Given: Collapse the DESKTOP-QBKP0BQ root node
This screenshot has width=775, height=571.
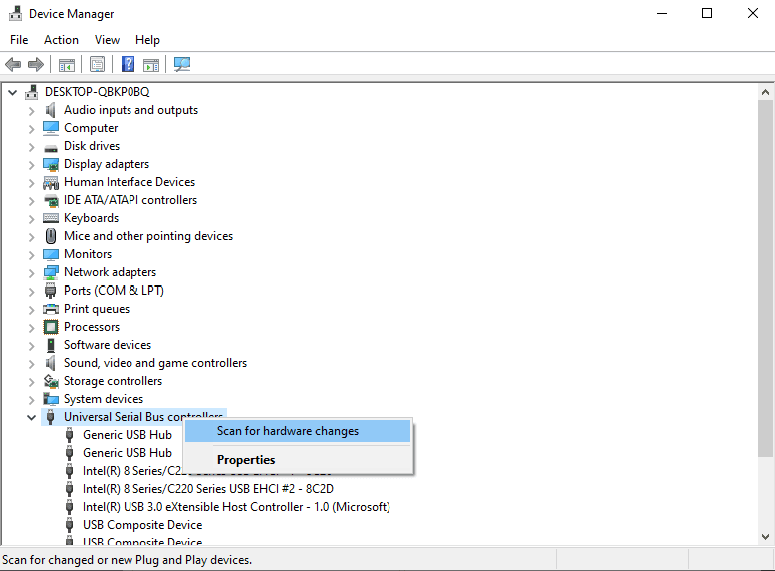Looking at the screenshot, I should click(13, 92).
